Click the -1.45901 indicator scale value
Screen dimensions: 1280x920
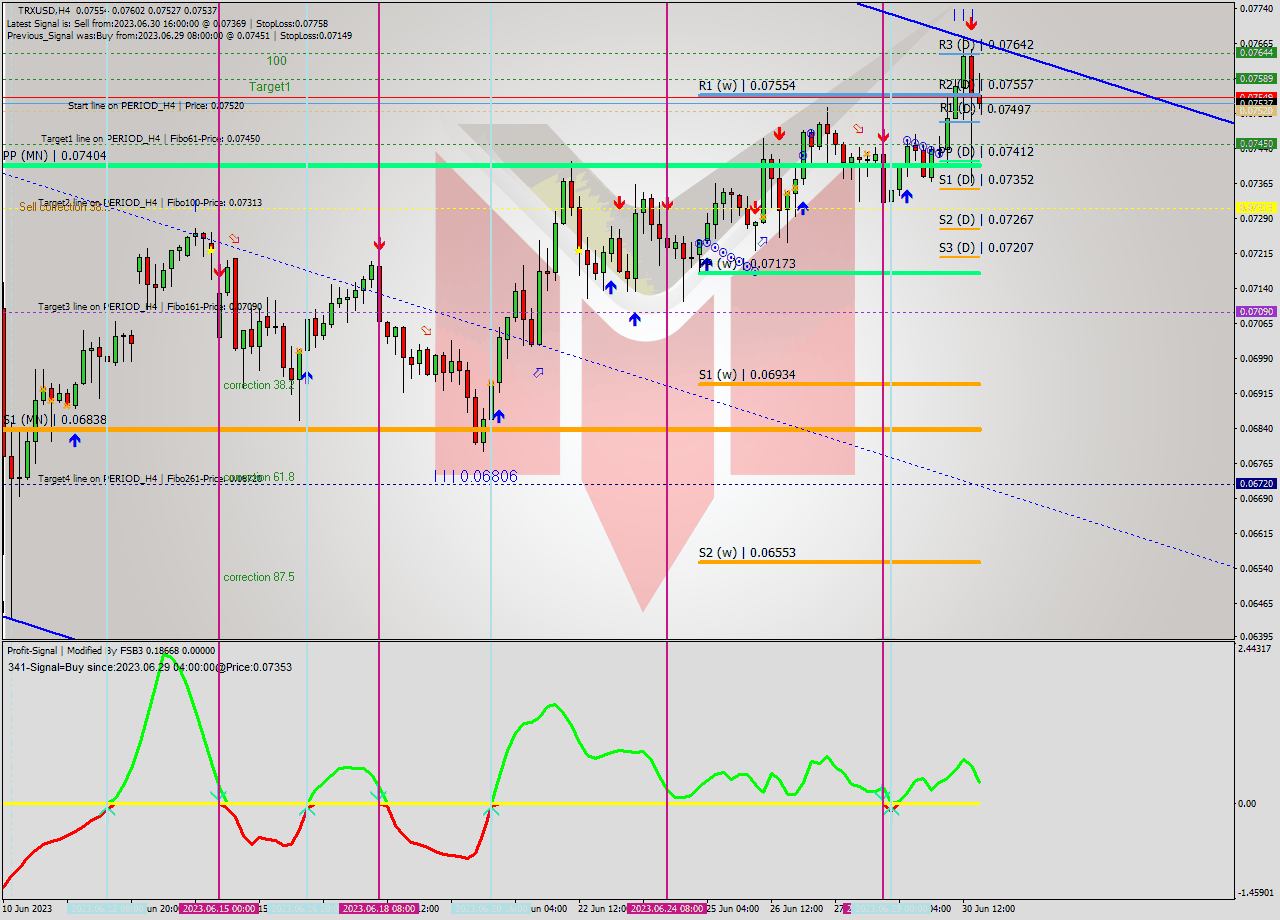(x=1257, y=892)
